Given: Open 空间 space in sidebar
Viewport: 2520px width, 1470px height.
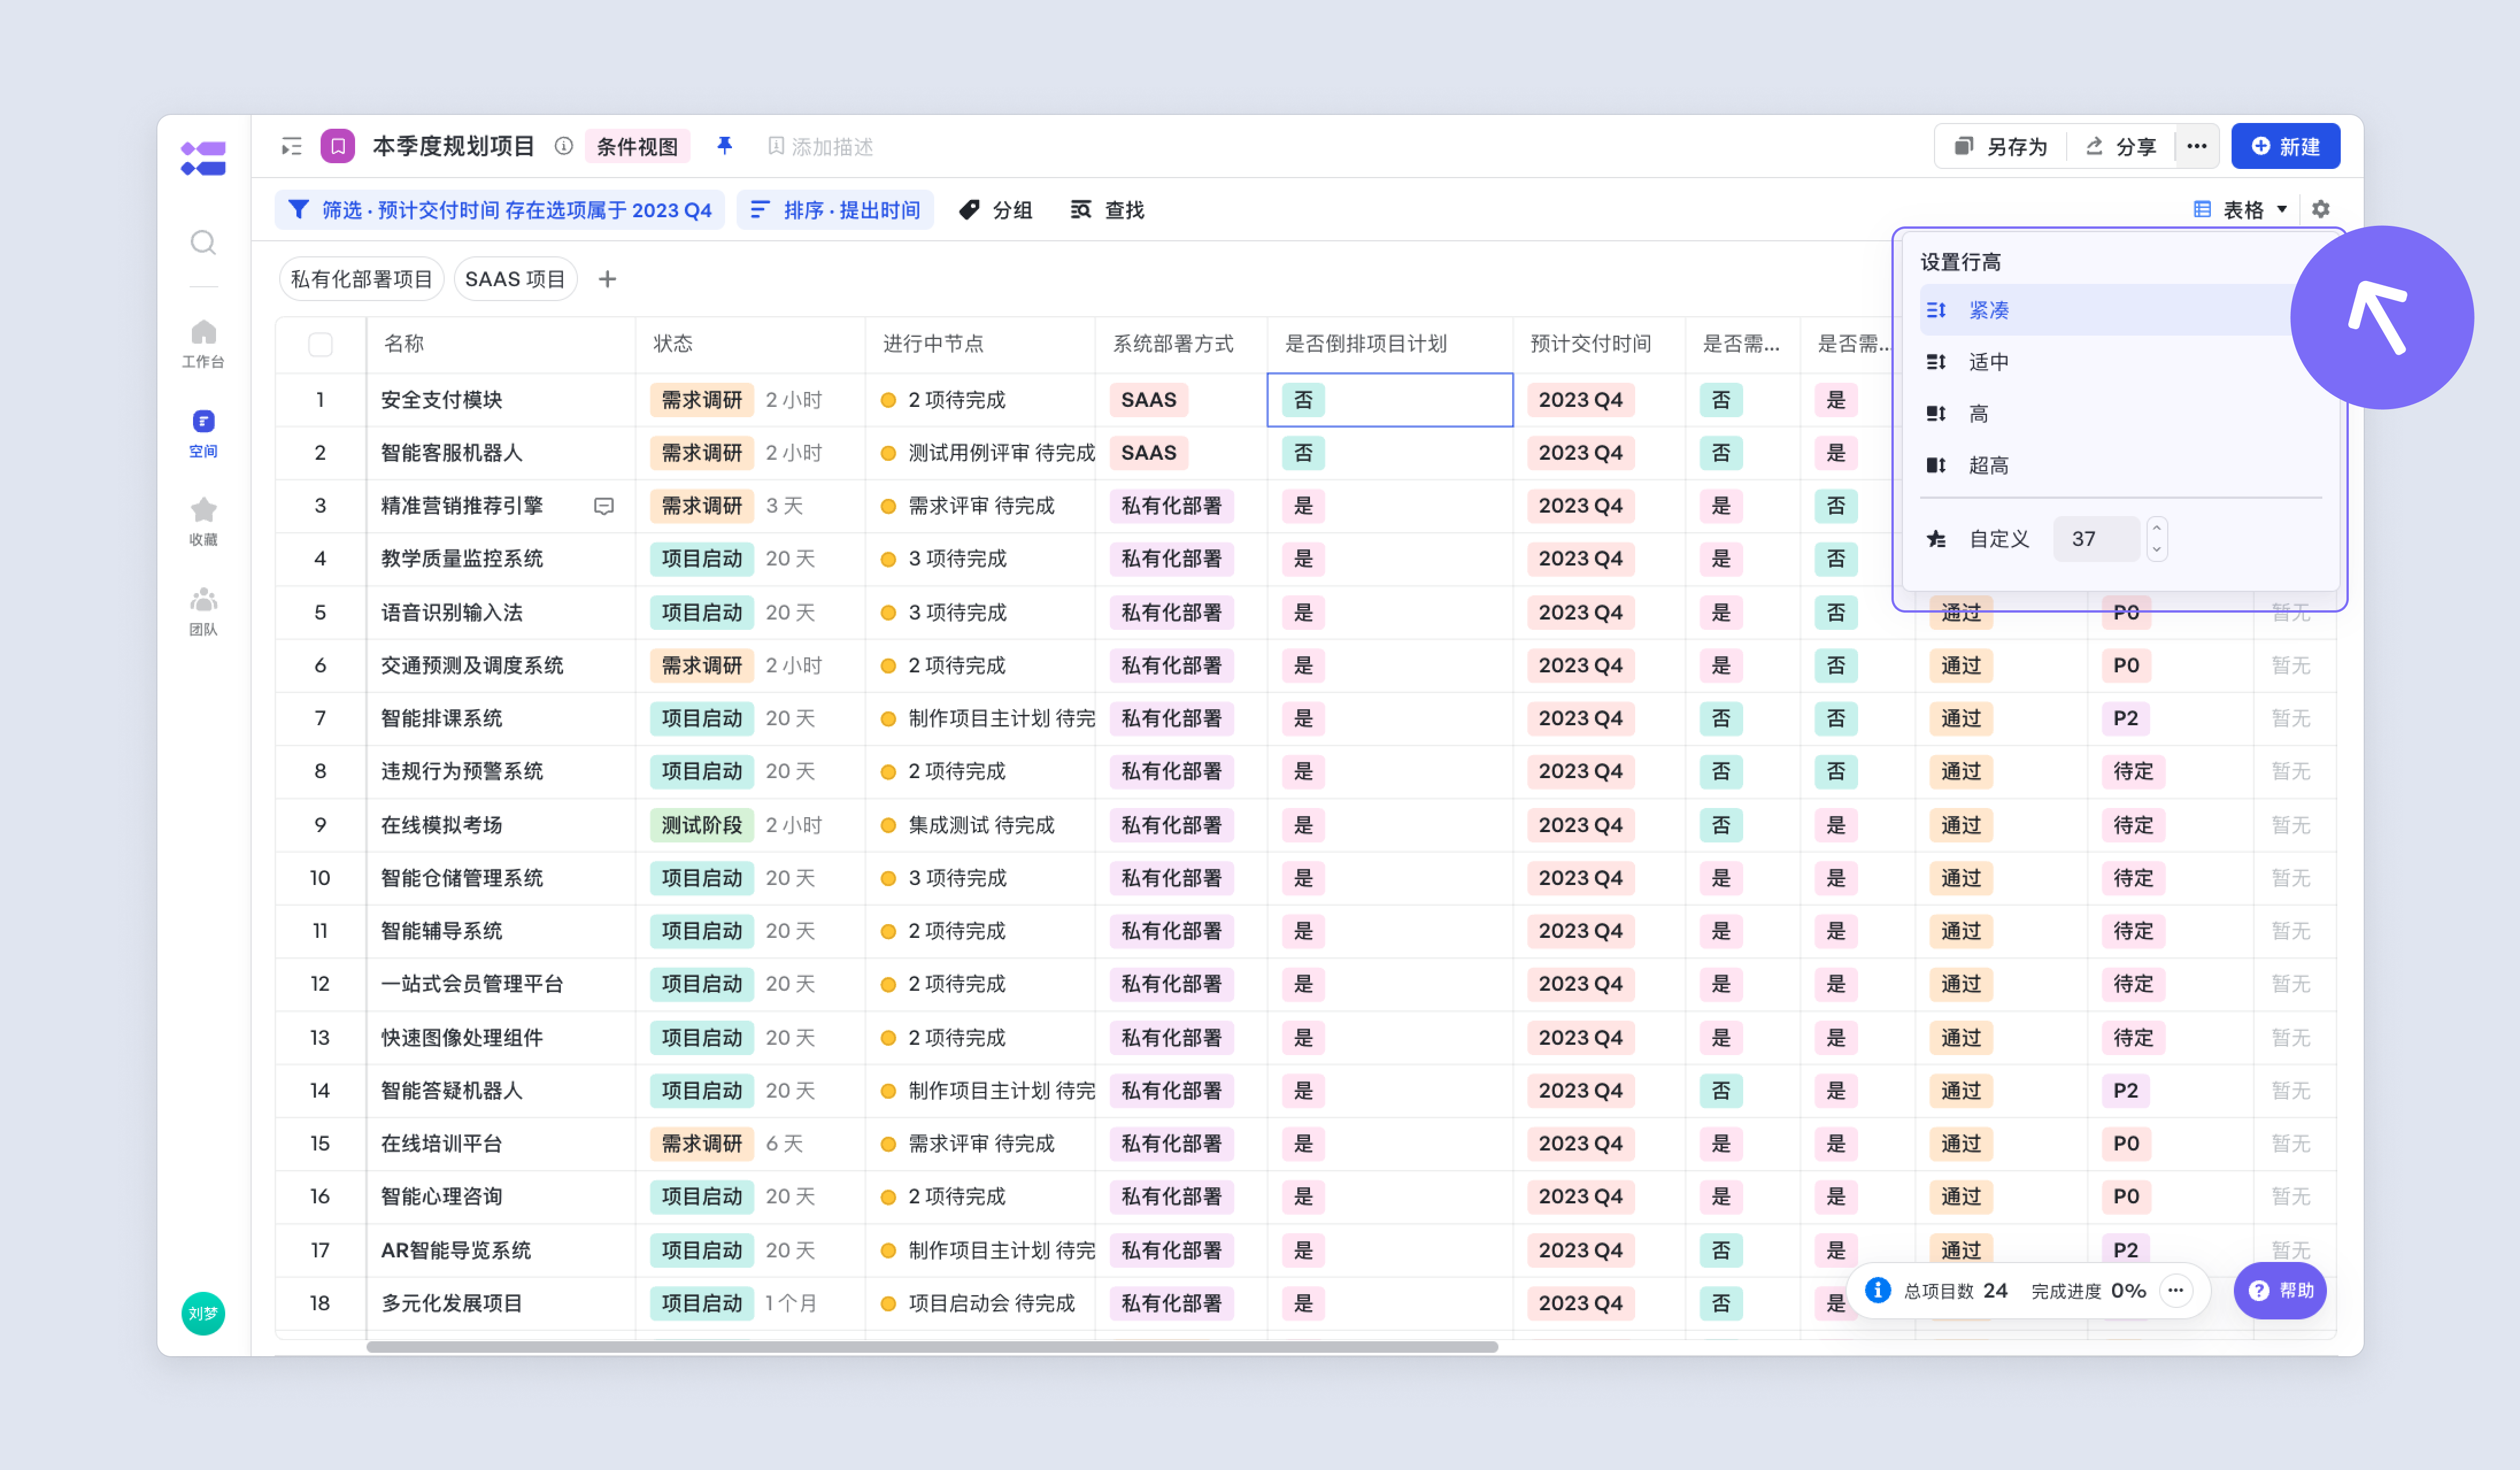Looking at the screenshot, I should [203, 433].
